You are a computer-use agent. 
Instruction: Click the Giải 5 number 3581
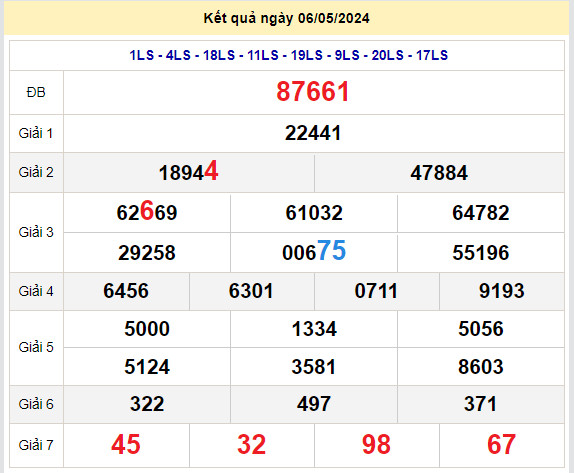pyautogui.click(x=314, y=366)
